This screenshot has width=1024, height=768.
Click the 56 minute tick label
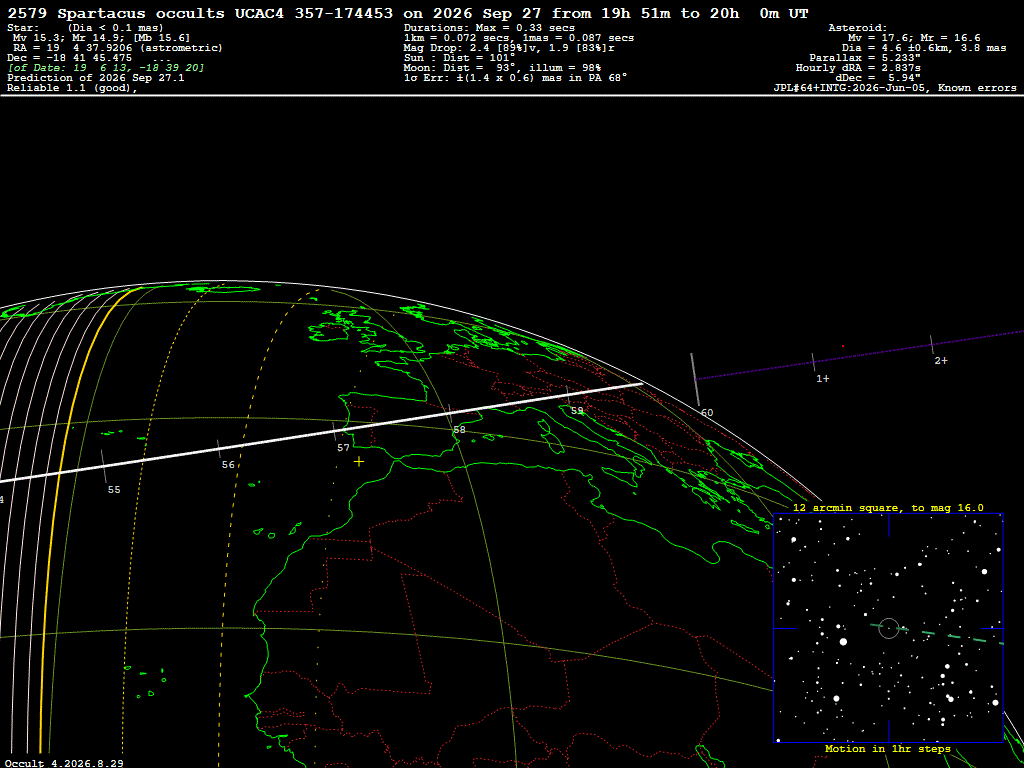tap(228, 465)
